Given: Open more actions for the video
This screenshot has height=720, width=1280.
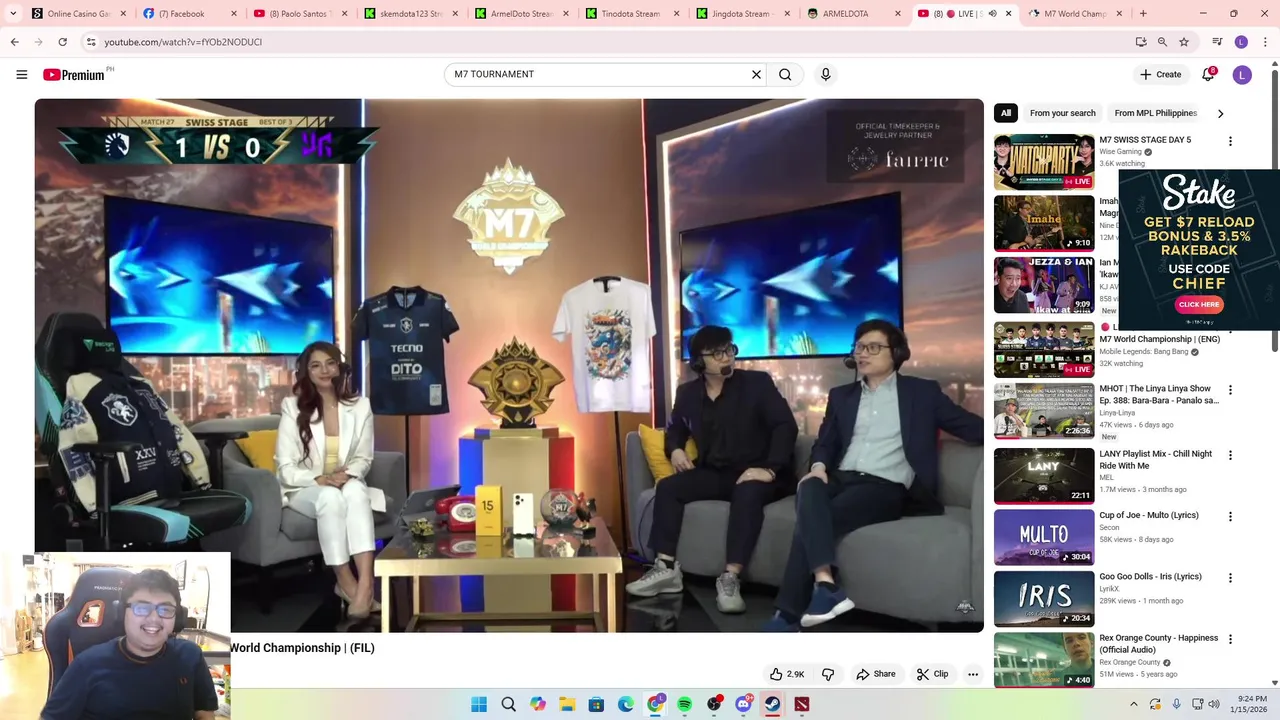Looking at the screenshot, I should [972, 674].
